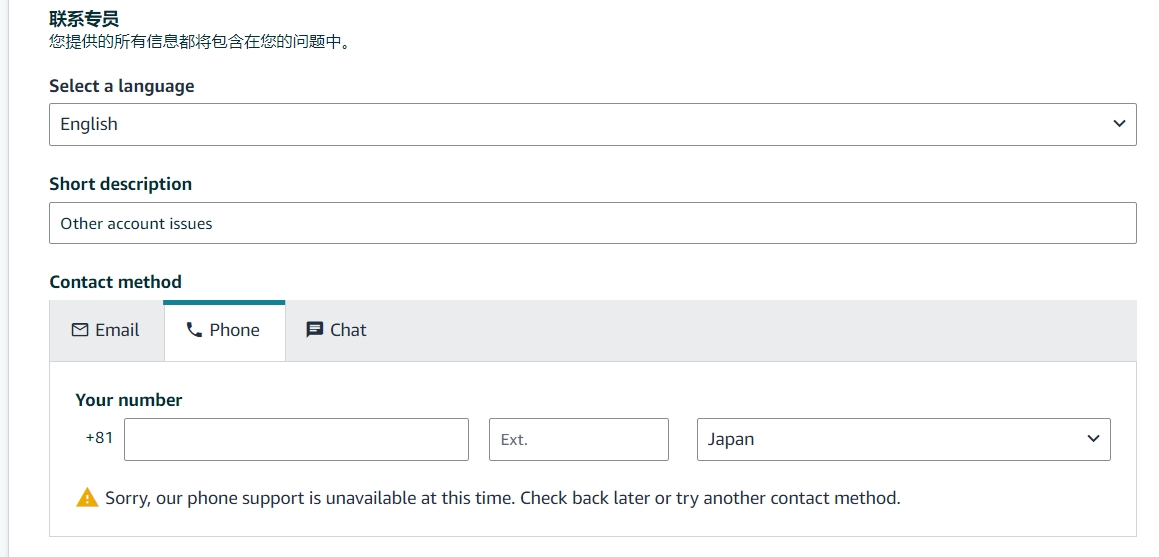
Task: Click the chat bubble icon
Action: (315, 329)
